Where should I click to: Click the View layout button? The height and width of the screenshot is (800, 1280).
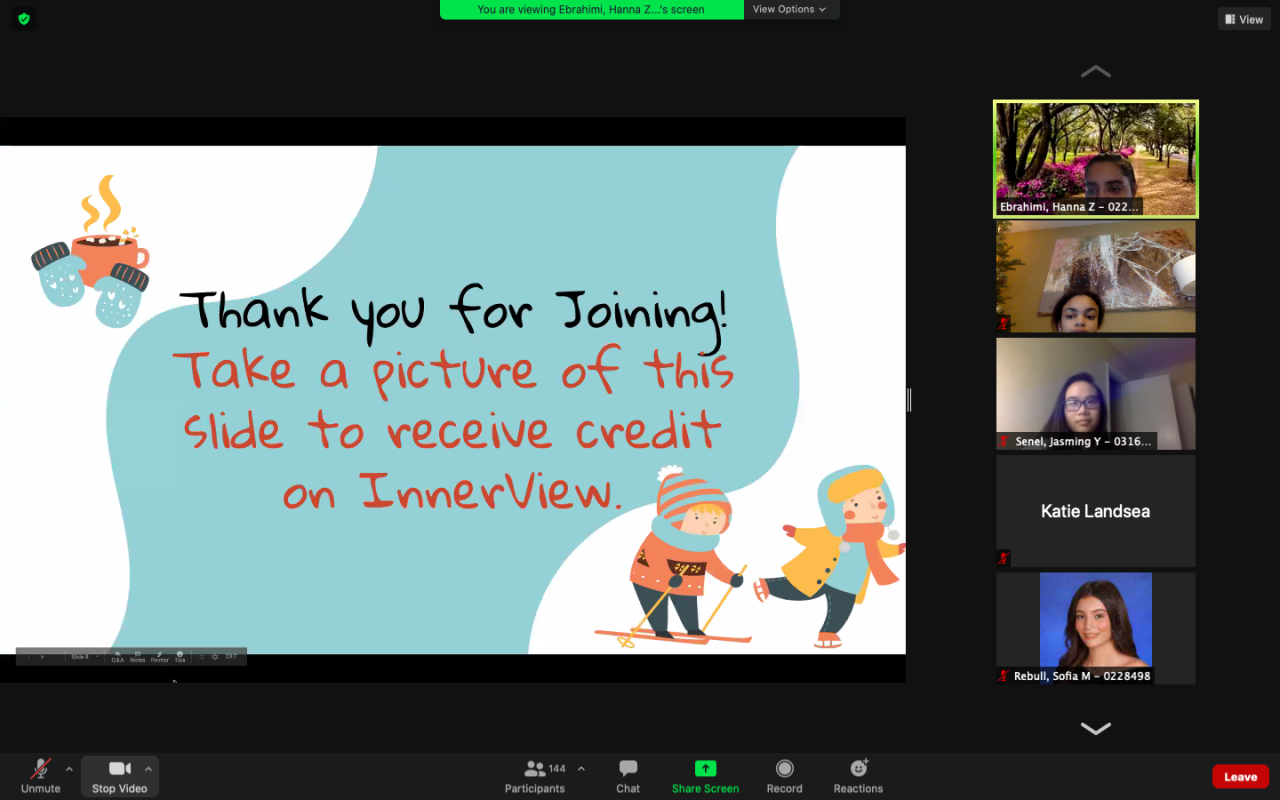[1244, 19]
